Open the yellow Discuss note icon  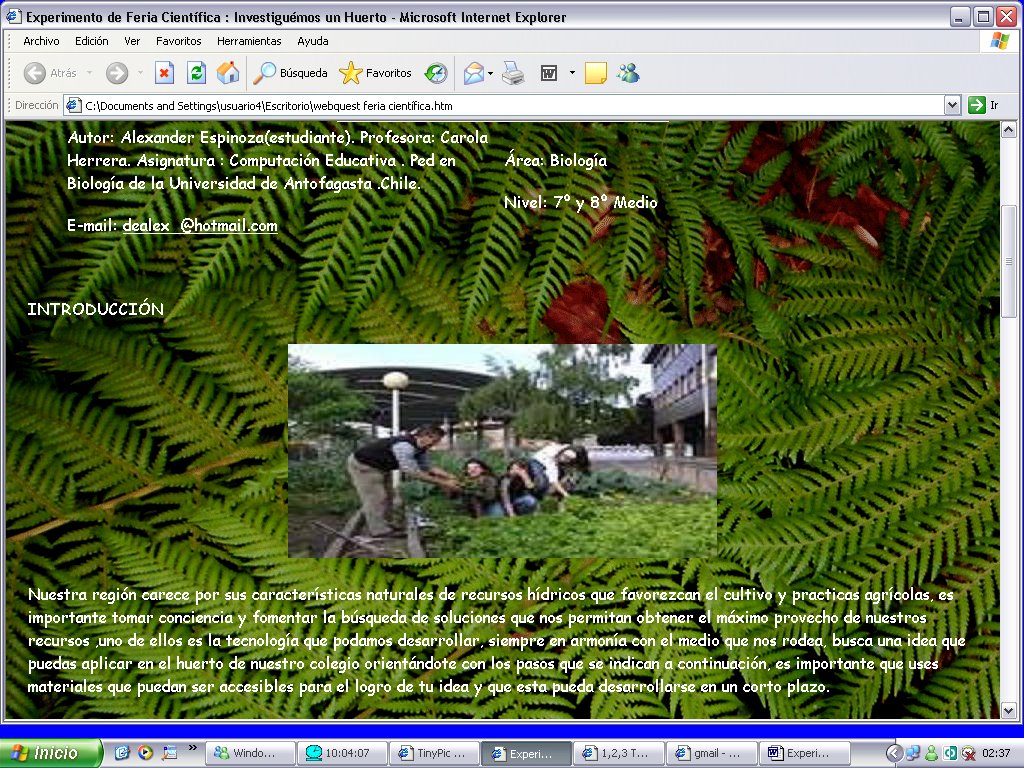click(x=596, y=73)
